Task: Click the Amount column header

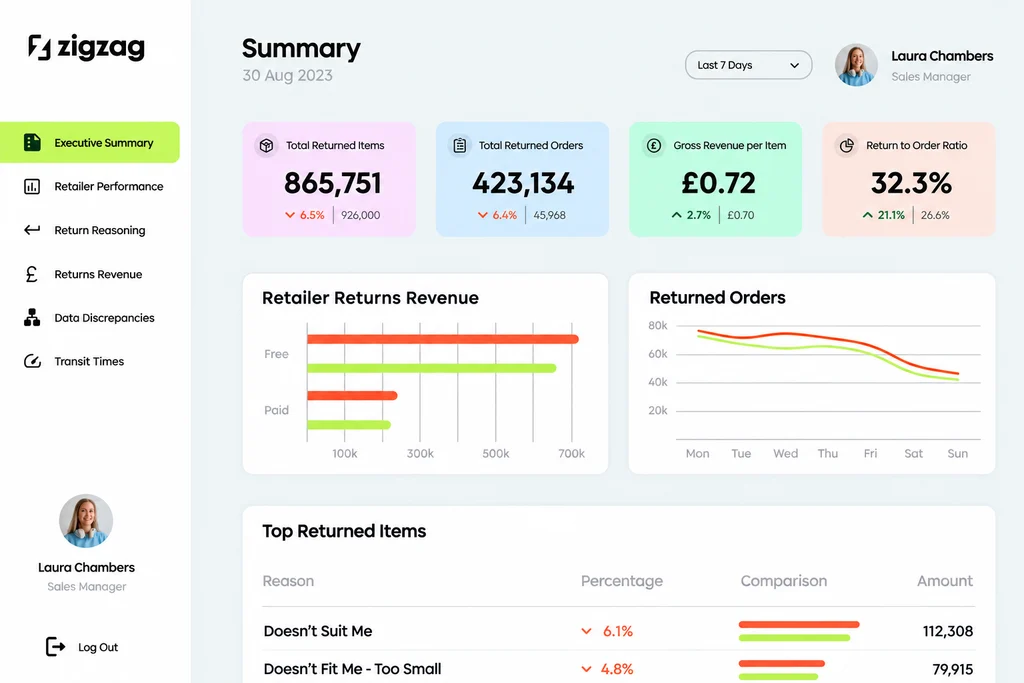Action: click(x=945, y=581)
